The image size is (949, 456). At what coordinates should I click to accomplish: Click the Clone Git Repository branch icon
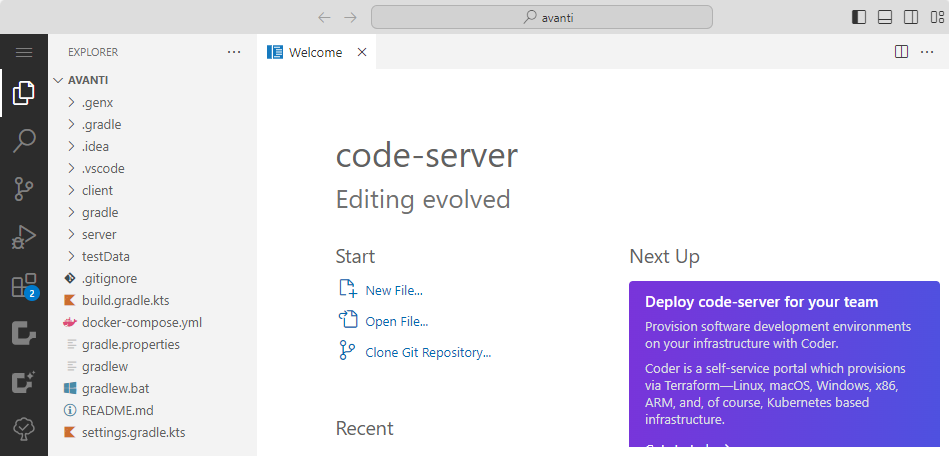point(347,351)
